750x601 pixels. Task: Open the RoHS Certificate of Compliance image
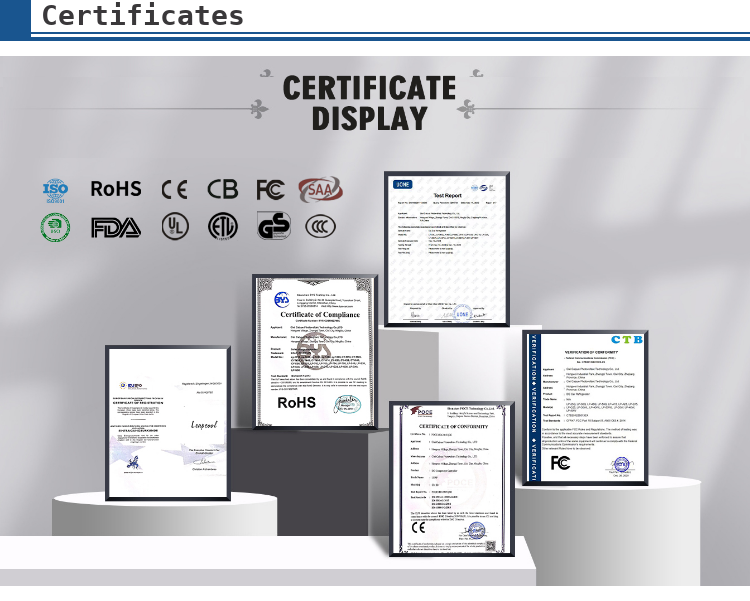(315, 352)
